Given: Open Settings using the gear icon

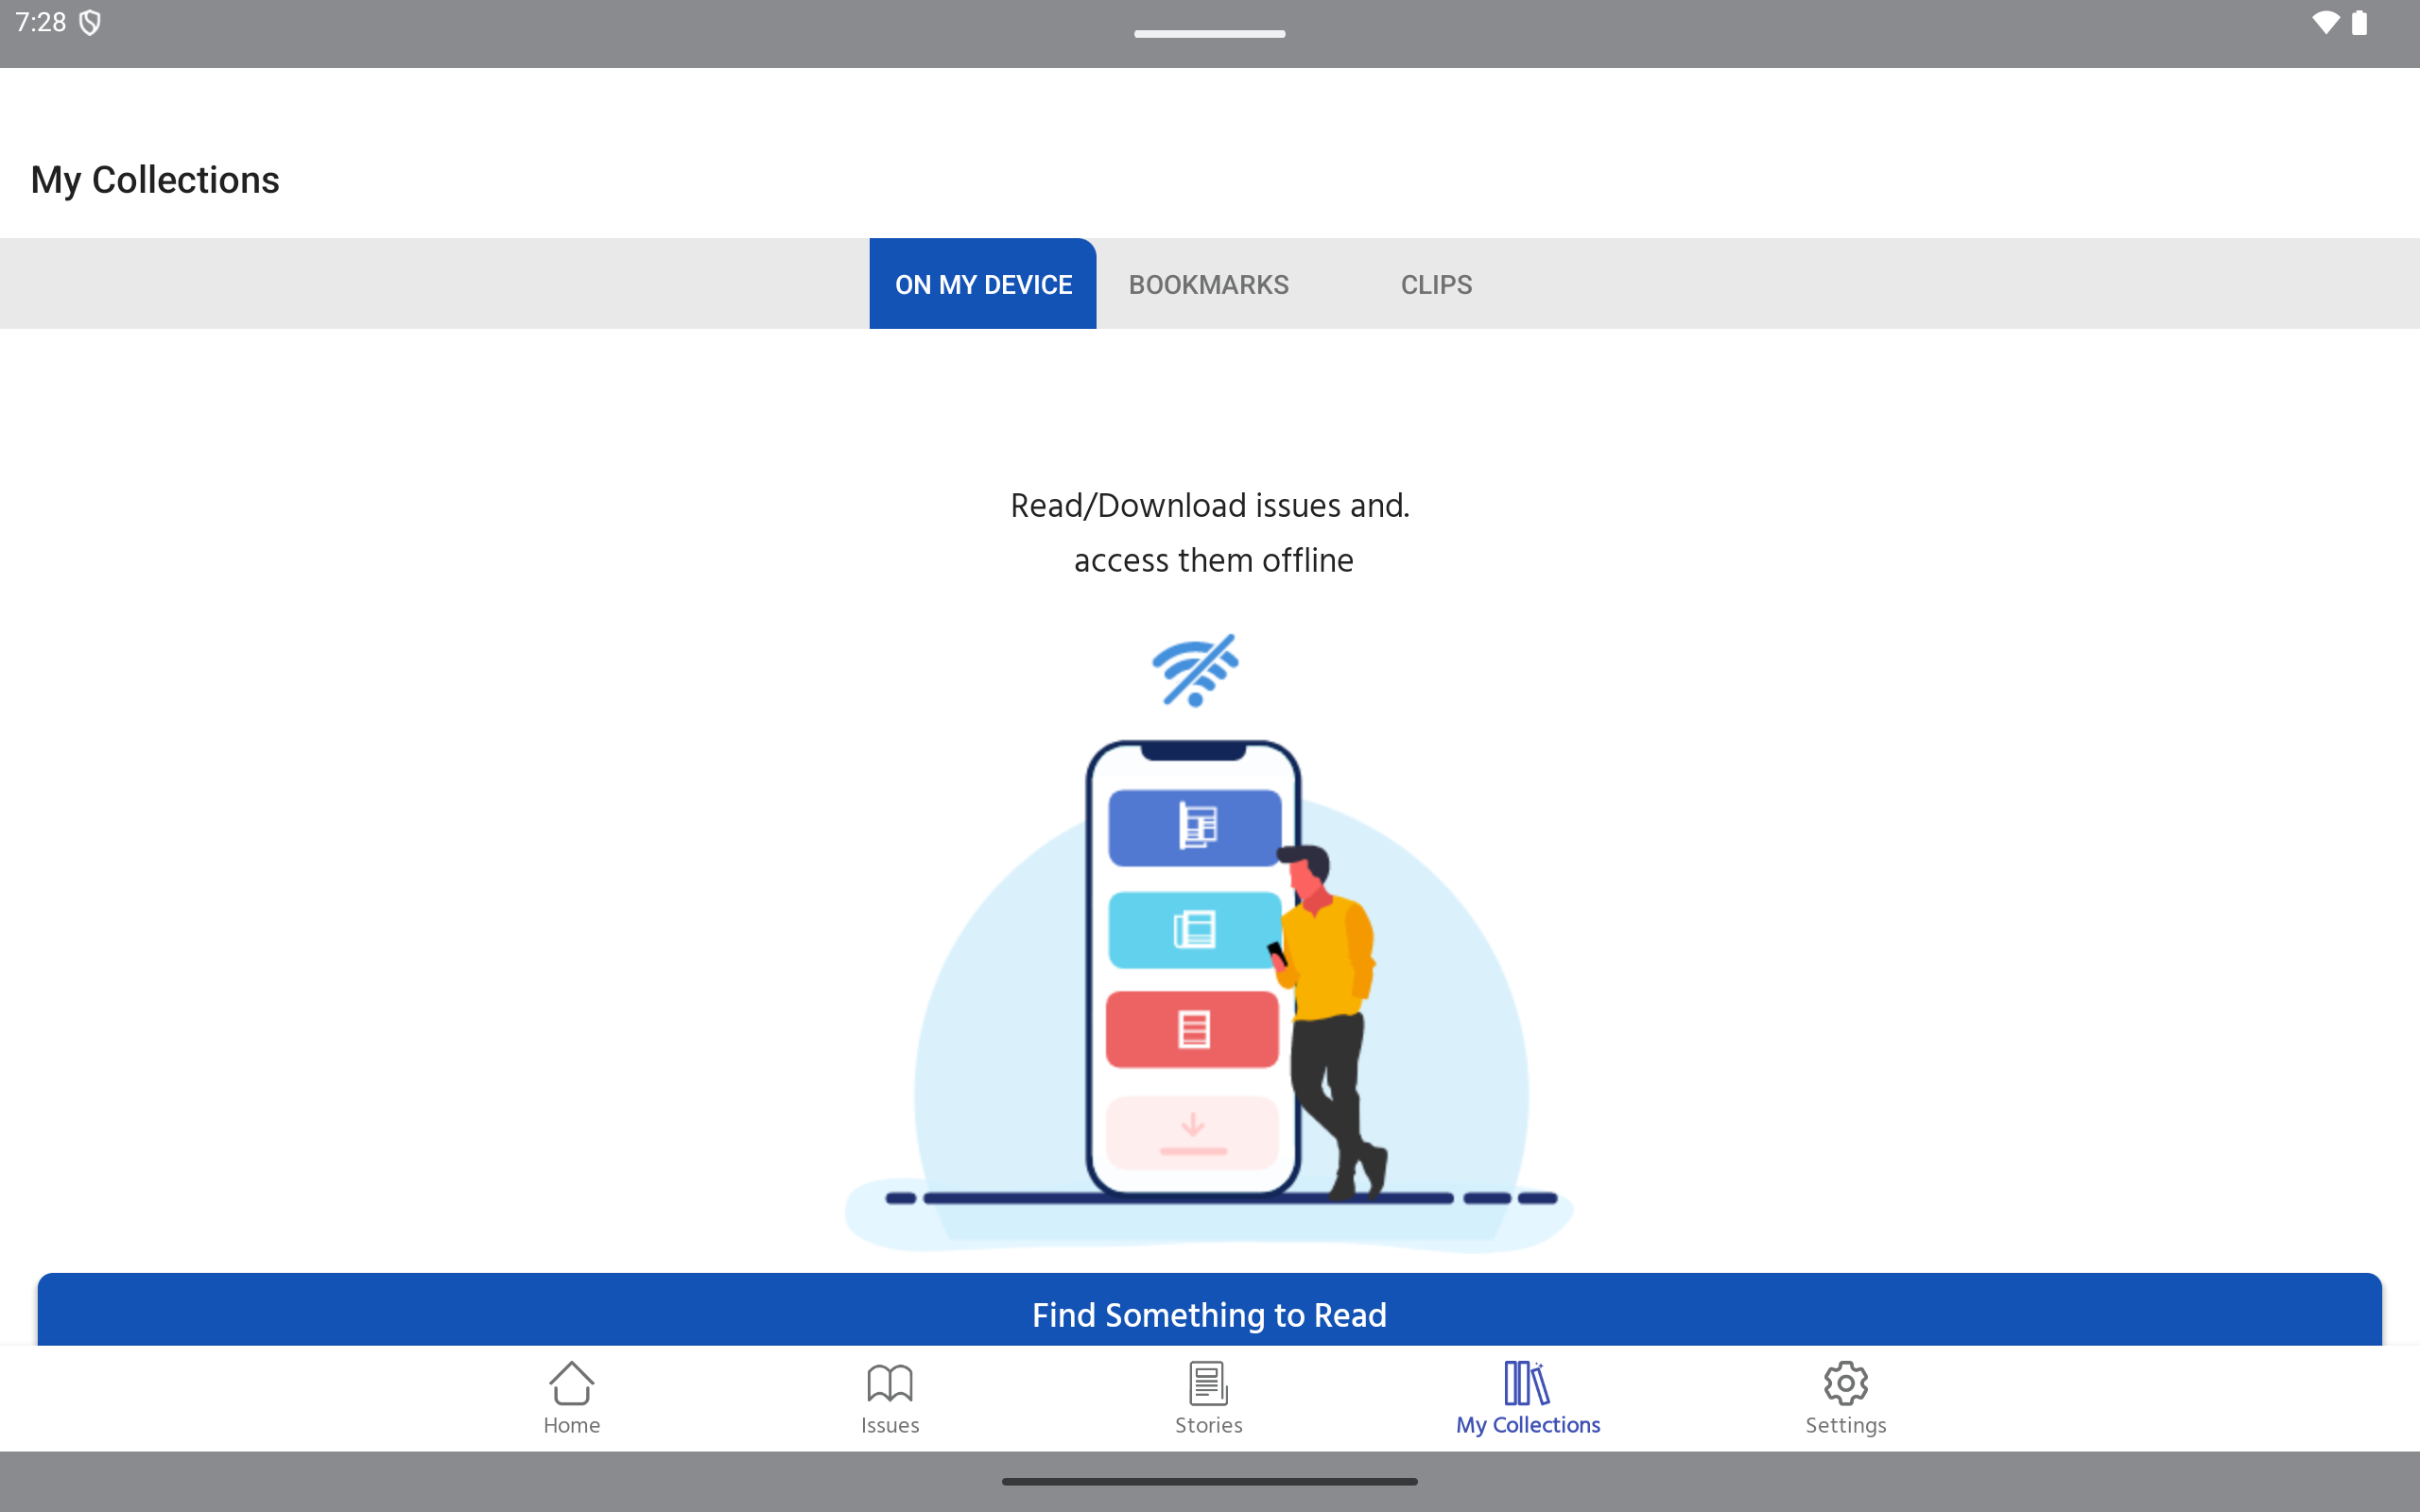Looking at the screenshot, I should tap(1845, 1383).
